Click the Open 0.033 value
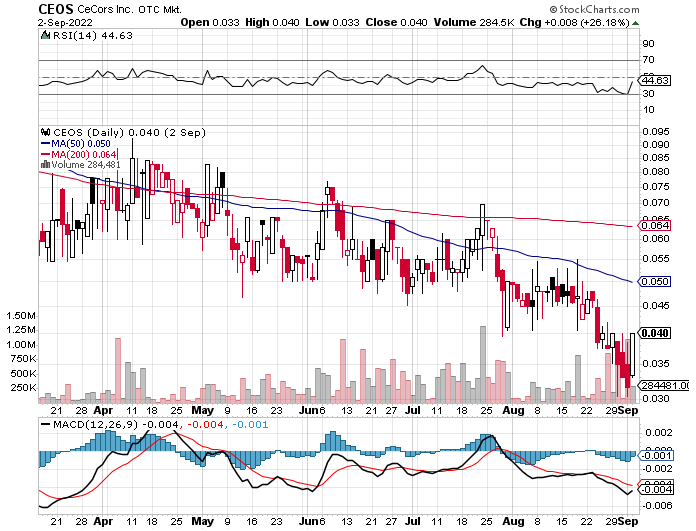Image resolution: width=696 pixels, height=531 pixels. tap(210, 22)
